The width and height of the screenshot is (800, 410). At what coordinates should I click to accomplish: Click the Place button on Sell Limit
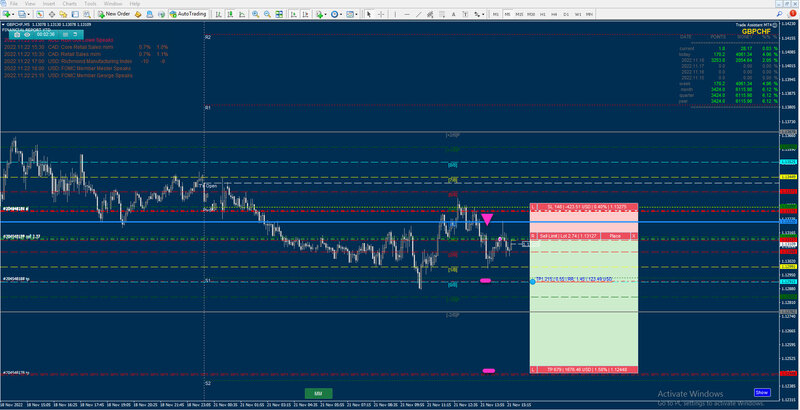[x=615, y=236]
